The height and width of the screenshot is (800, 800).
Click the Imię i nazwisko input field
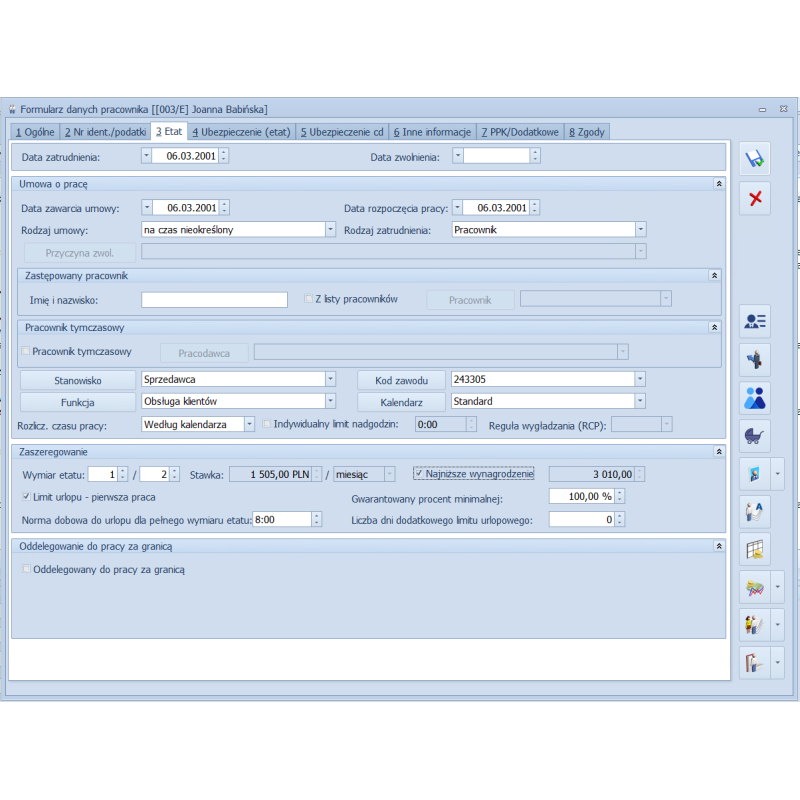click(214, 300)
